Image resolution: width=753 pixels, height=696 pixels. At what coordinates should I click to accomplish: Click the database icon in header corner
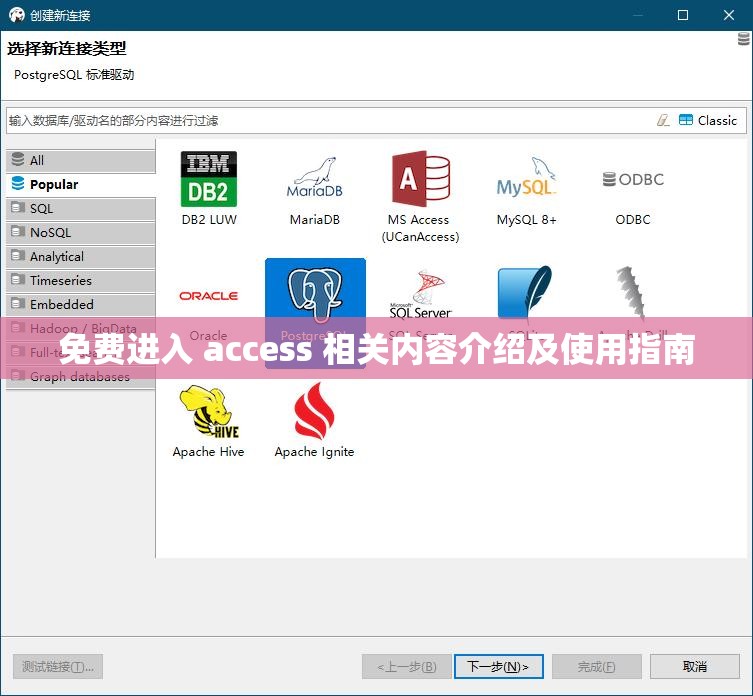coord(743,39)
